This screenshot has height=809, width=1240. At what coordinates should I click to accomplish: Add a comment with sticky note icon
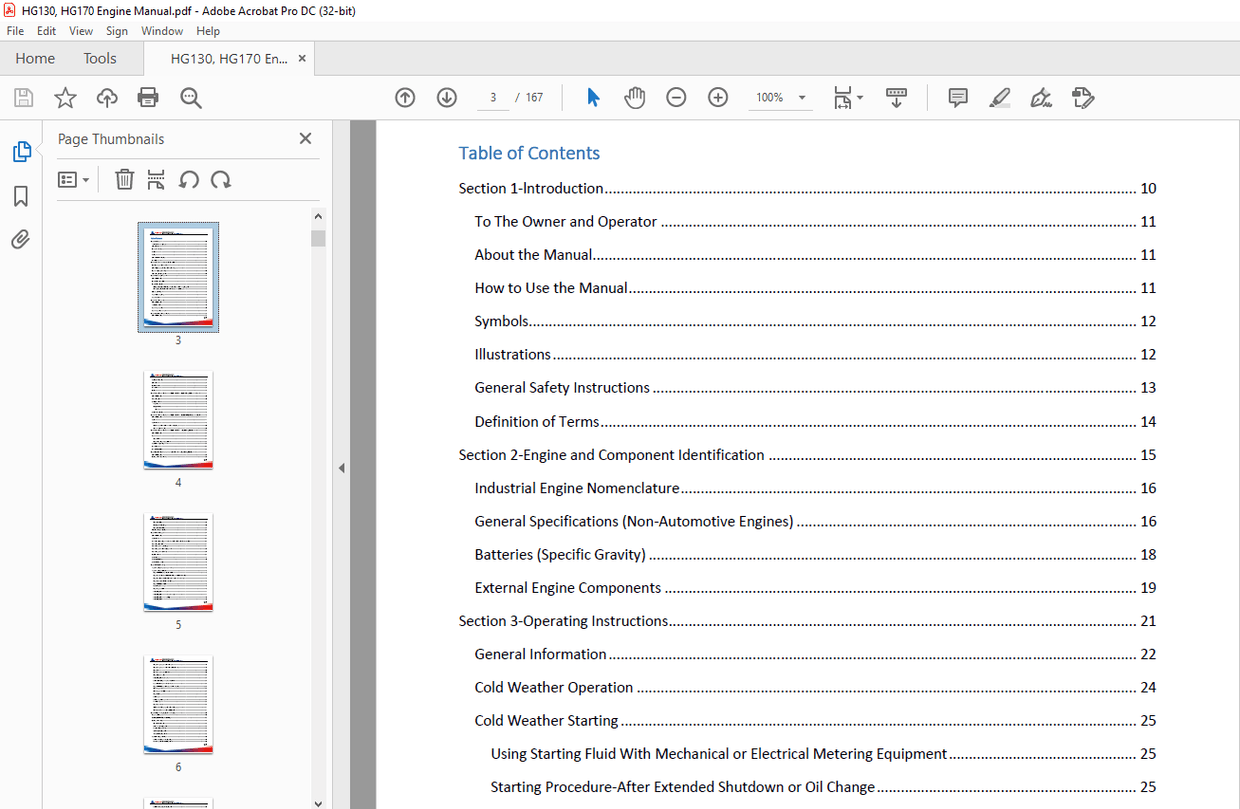pos(957,97)
